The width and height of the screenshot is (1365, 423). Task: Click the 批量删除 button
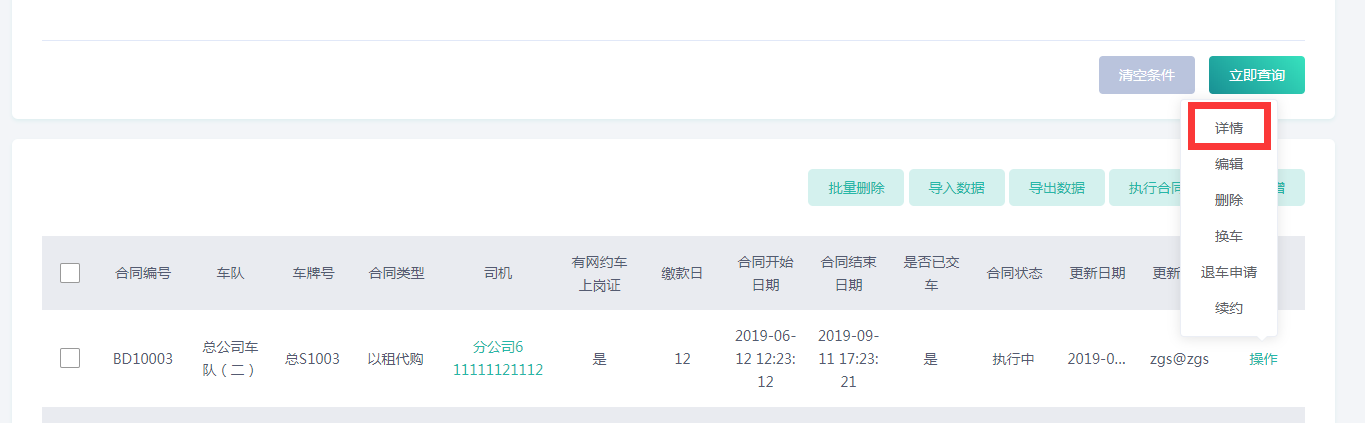coord(856,188)
